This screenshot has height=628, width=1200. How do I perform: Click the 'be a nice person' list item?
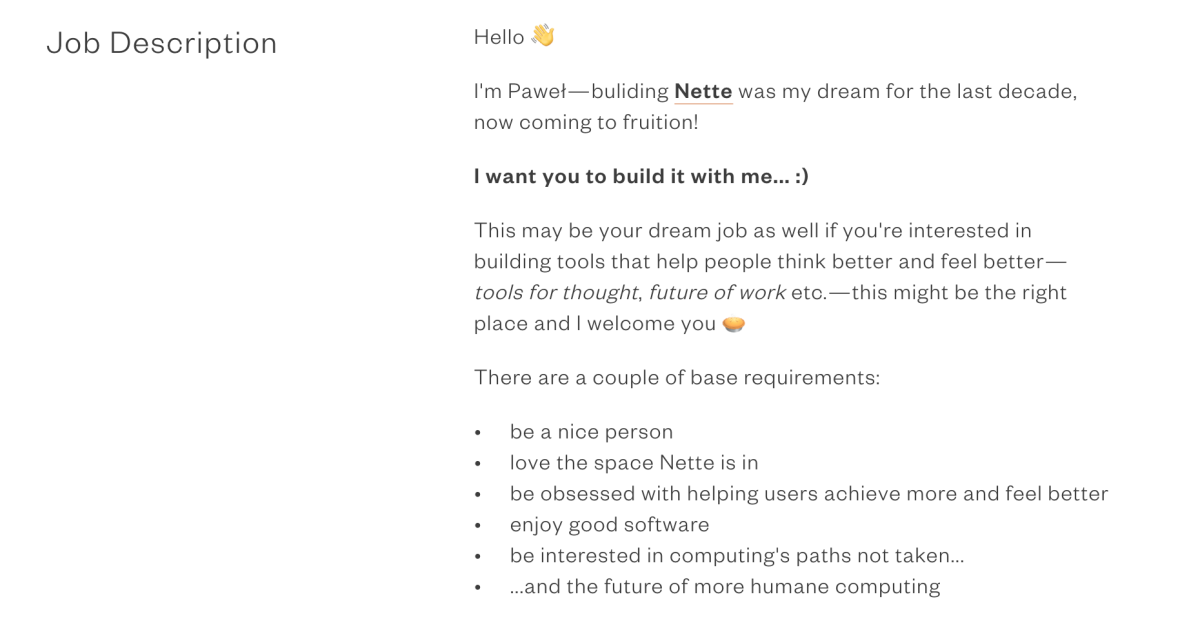(591, 432)
